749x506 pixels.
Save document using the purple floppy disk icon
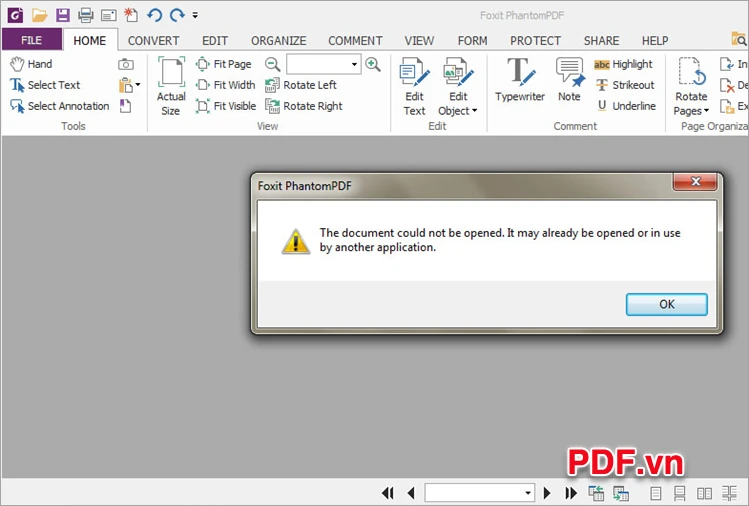point(63,15)
